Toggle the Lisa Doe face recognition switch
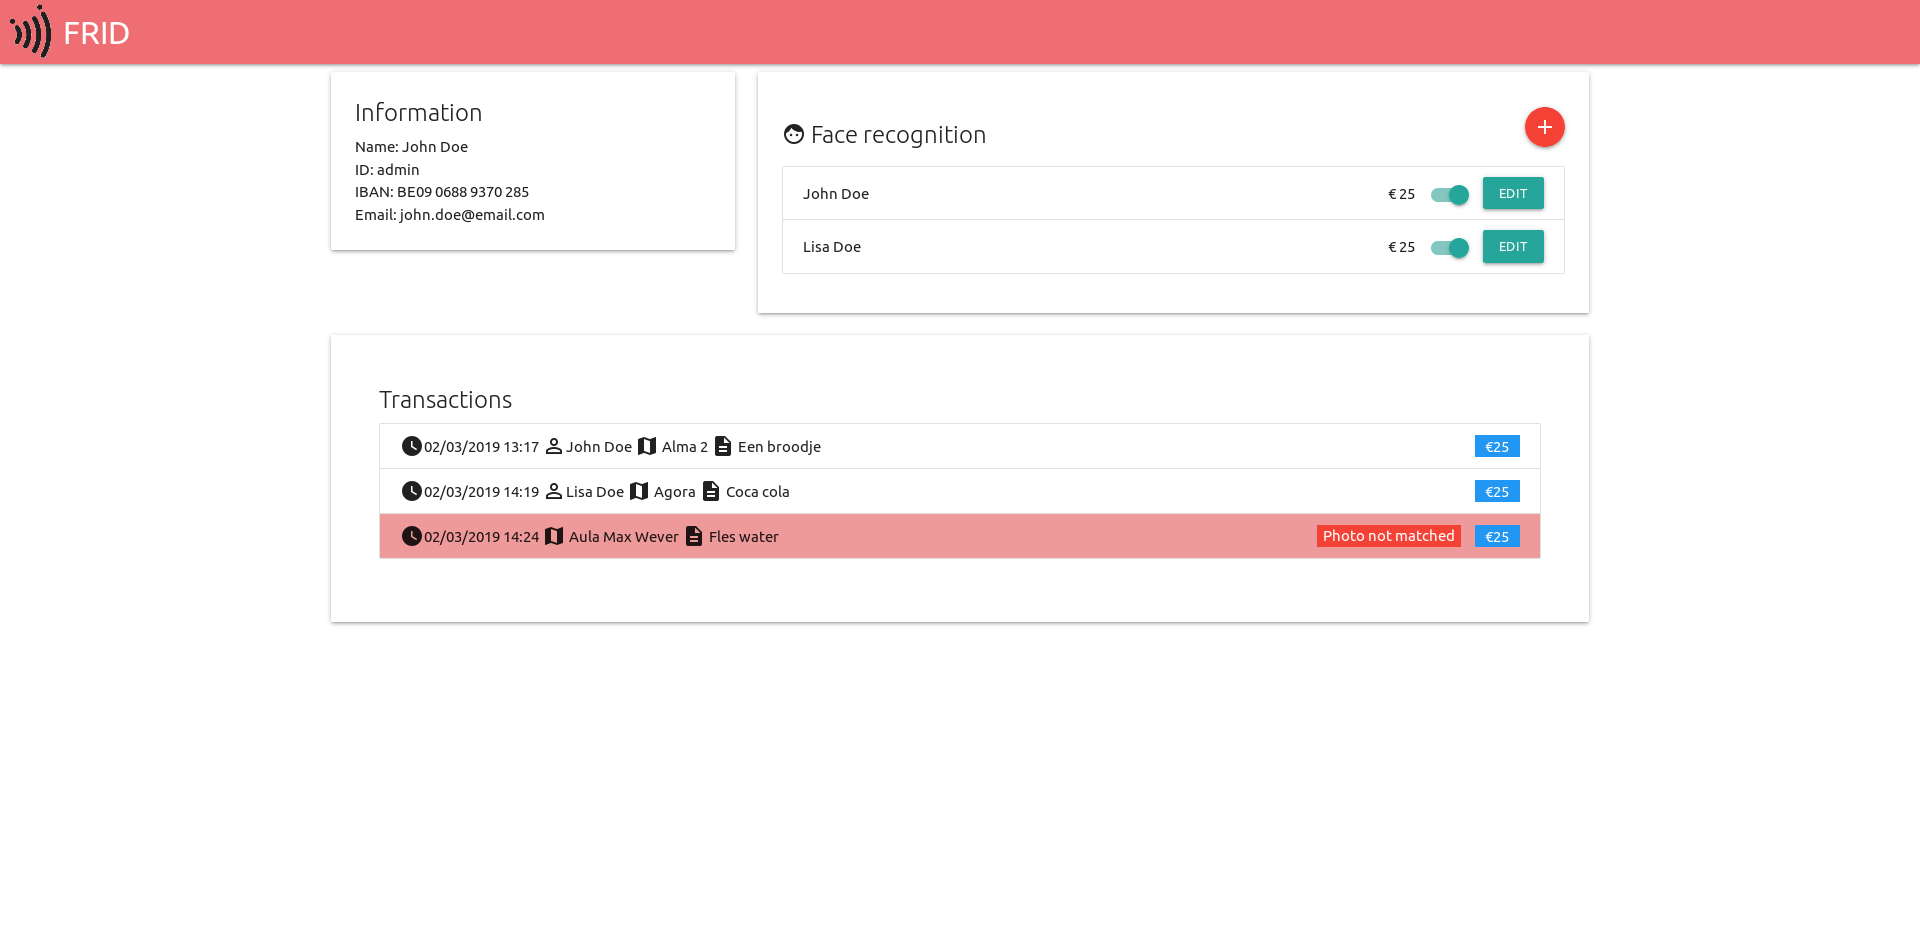This screenshot has width=1920, height=946. click(x=1450, y=247)
